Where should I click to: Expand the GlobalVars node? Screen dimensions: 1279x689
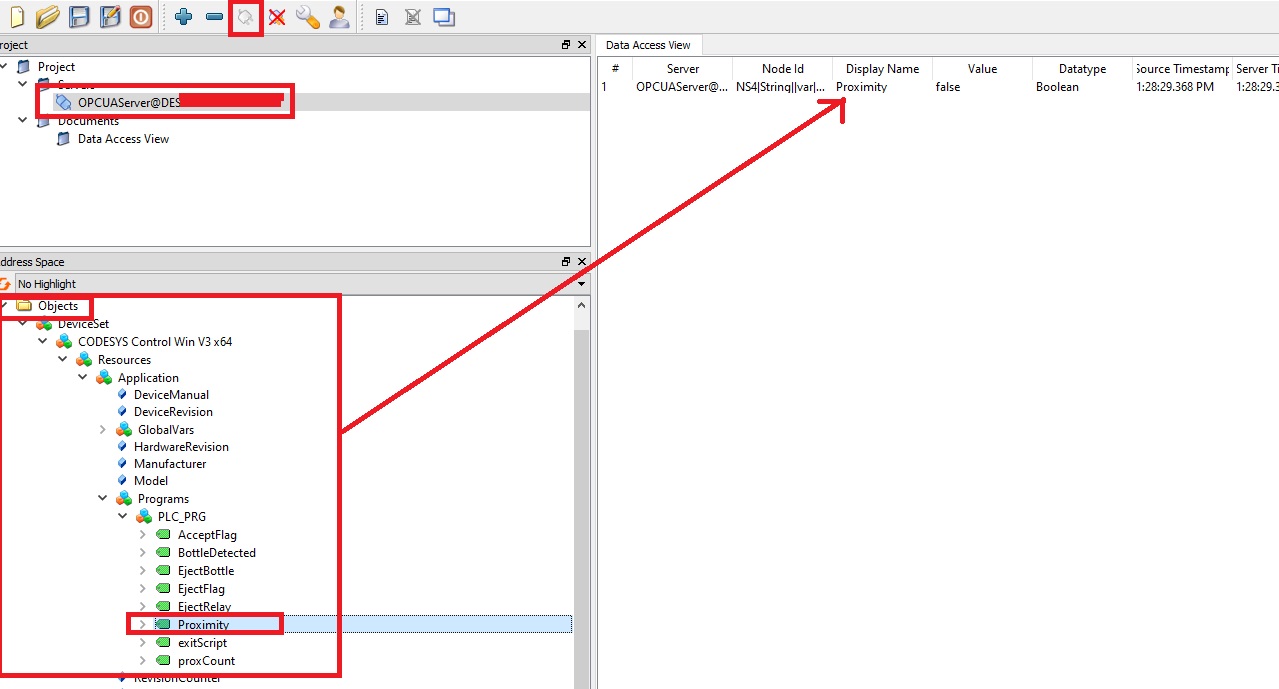click(103, 430)
